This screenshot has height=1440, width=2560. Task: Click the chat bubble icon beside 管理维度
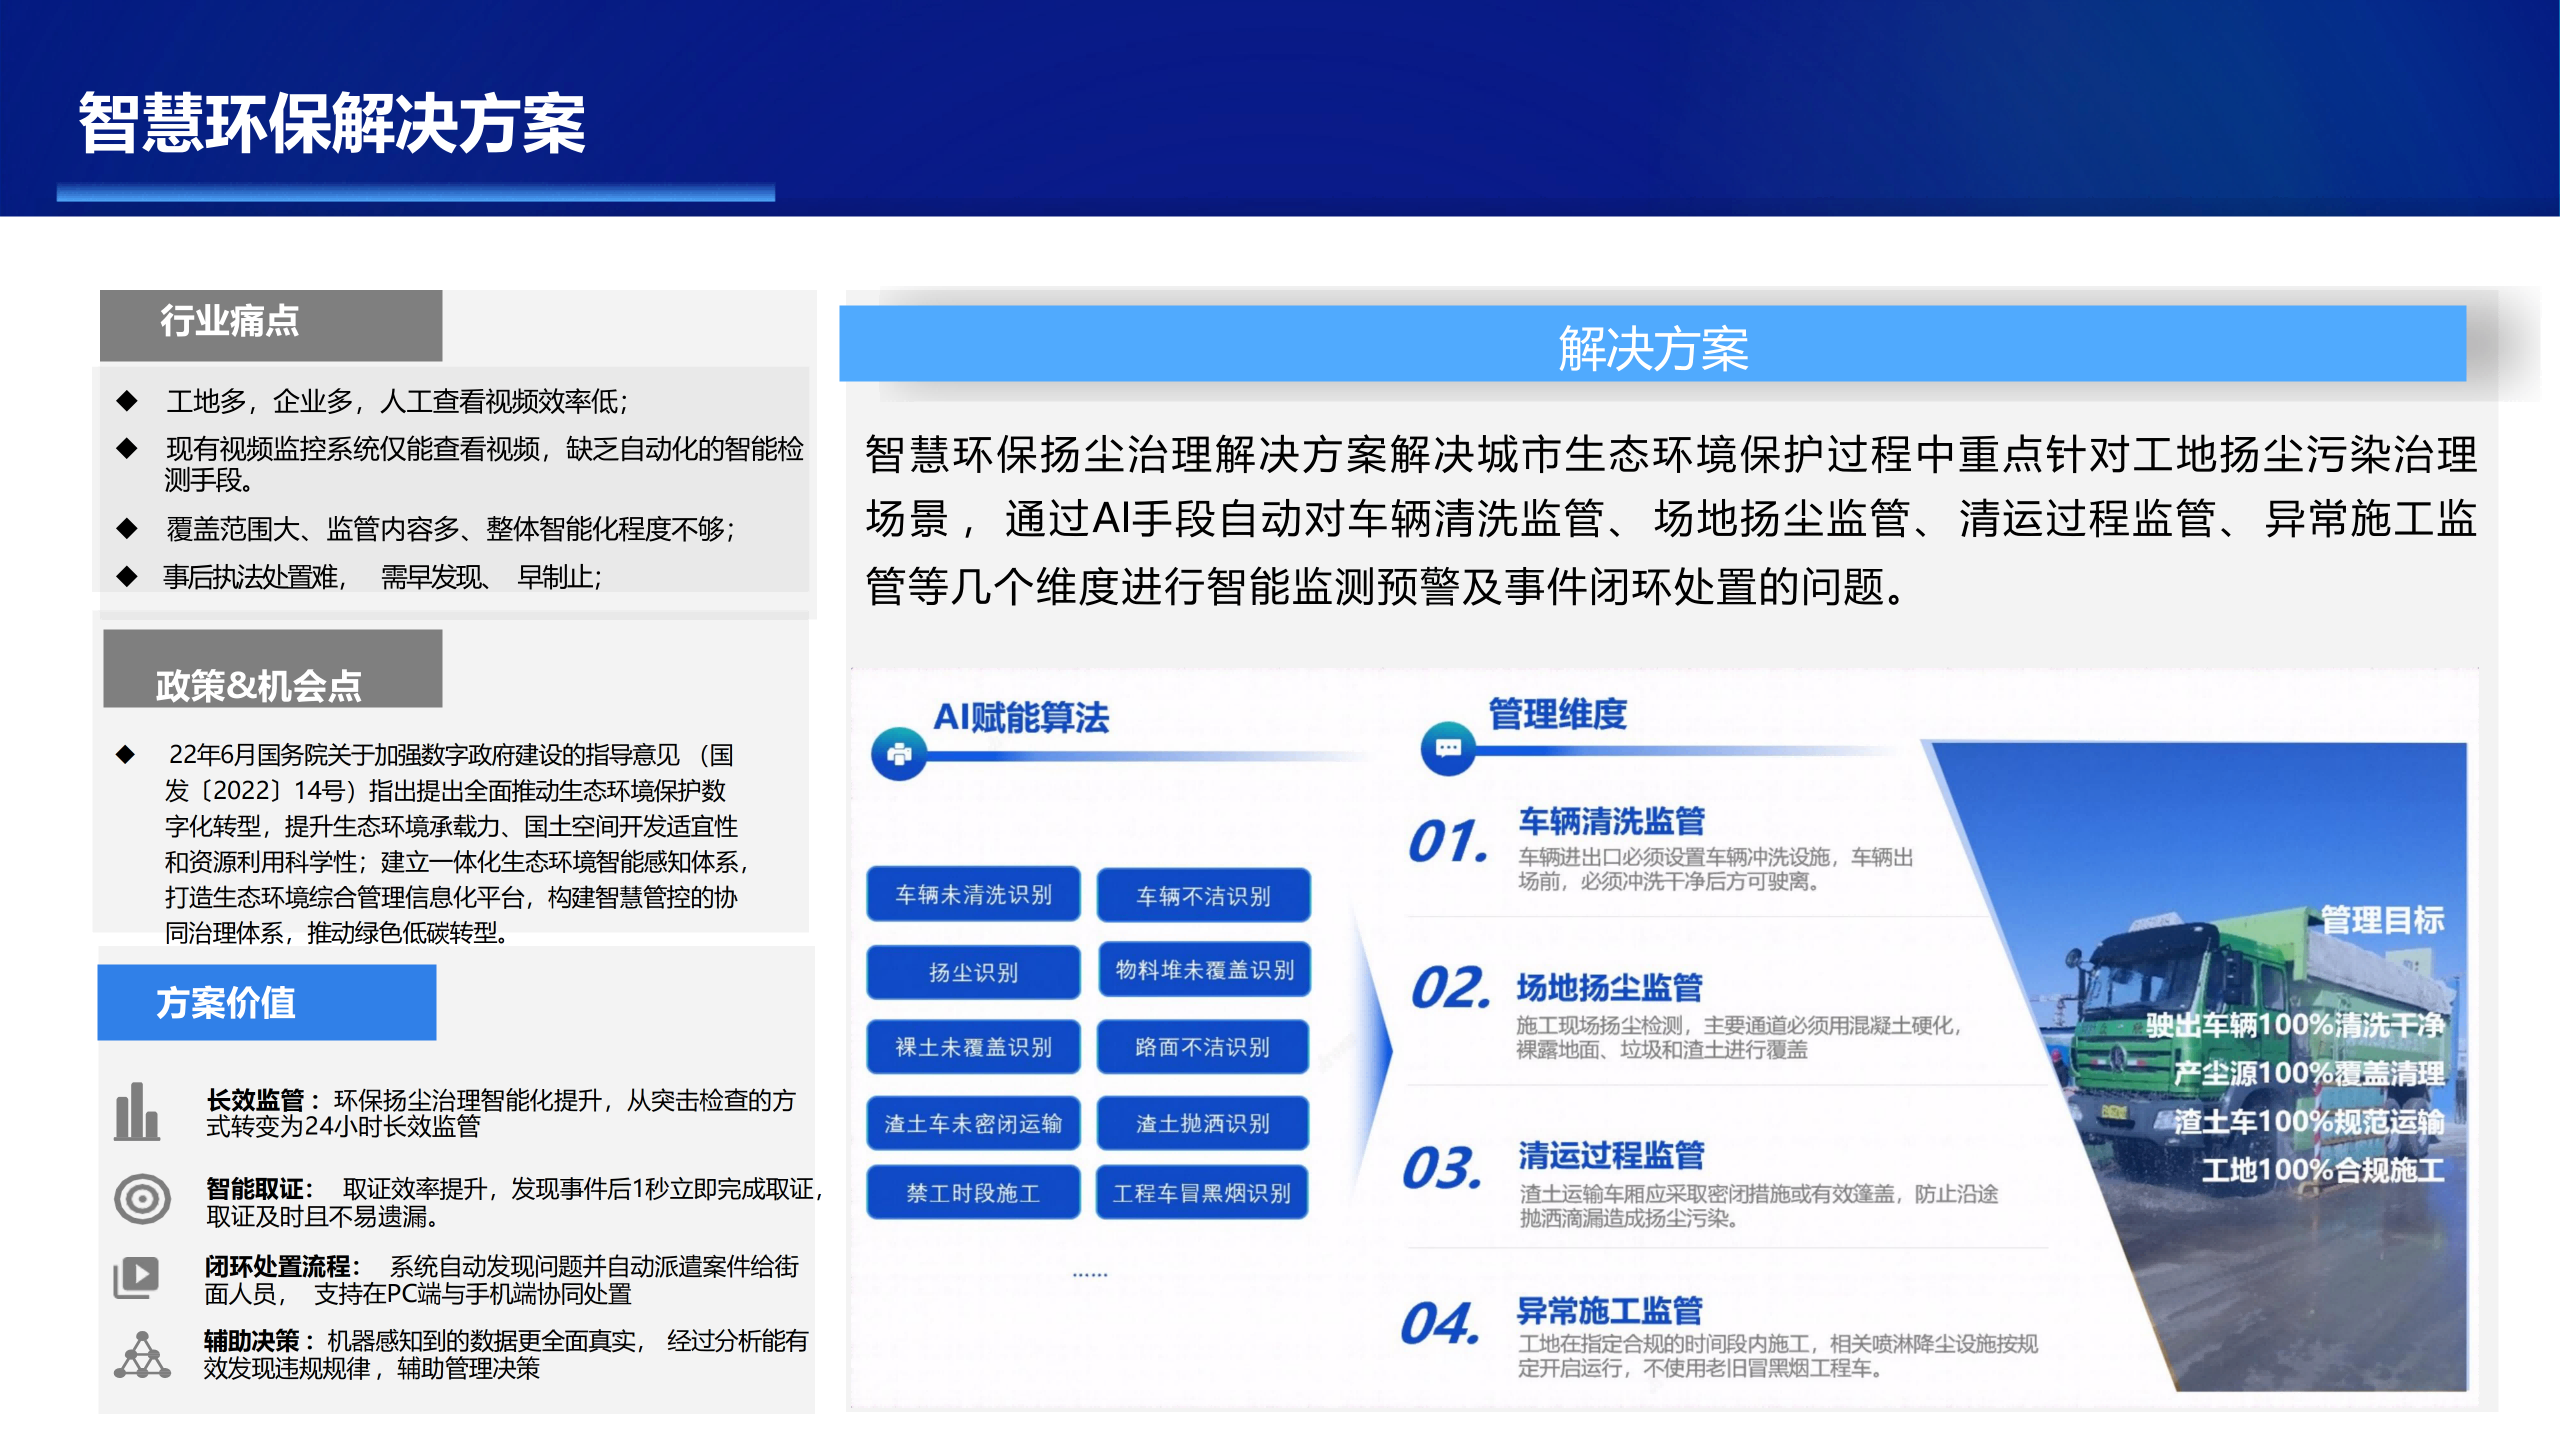coord(1448,748)
